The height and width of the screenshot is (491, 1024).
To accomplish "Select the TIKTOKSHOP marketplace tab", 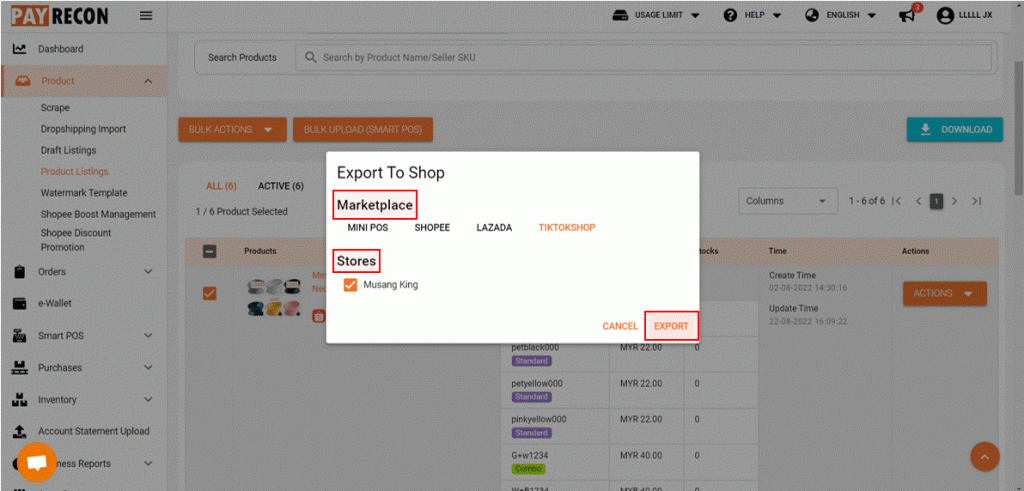I will tap(567, 228).
